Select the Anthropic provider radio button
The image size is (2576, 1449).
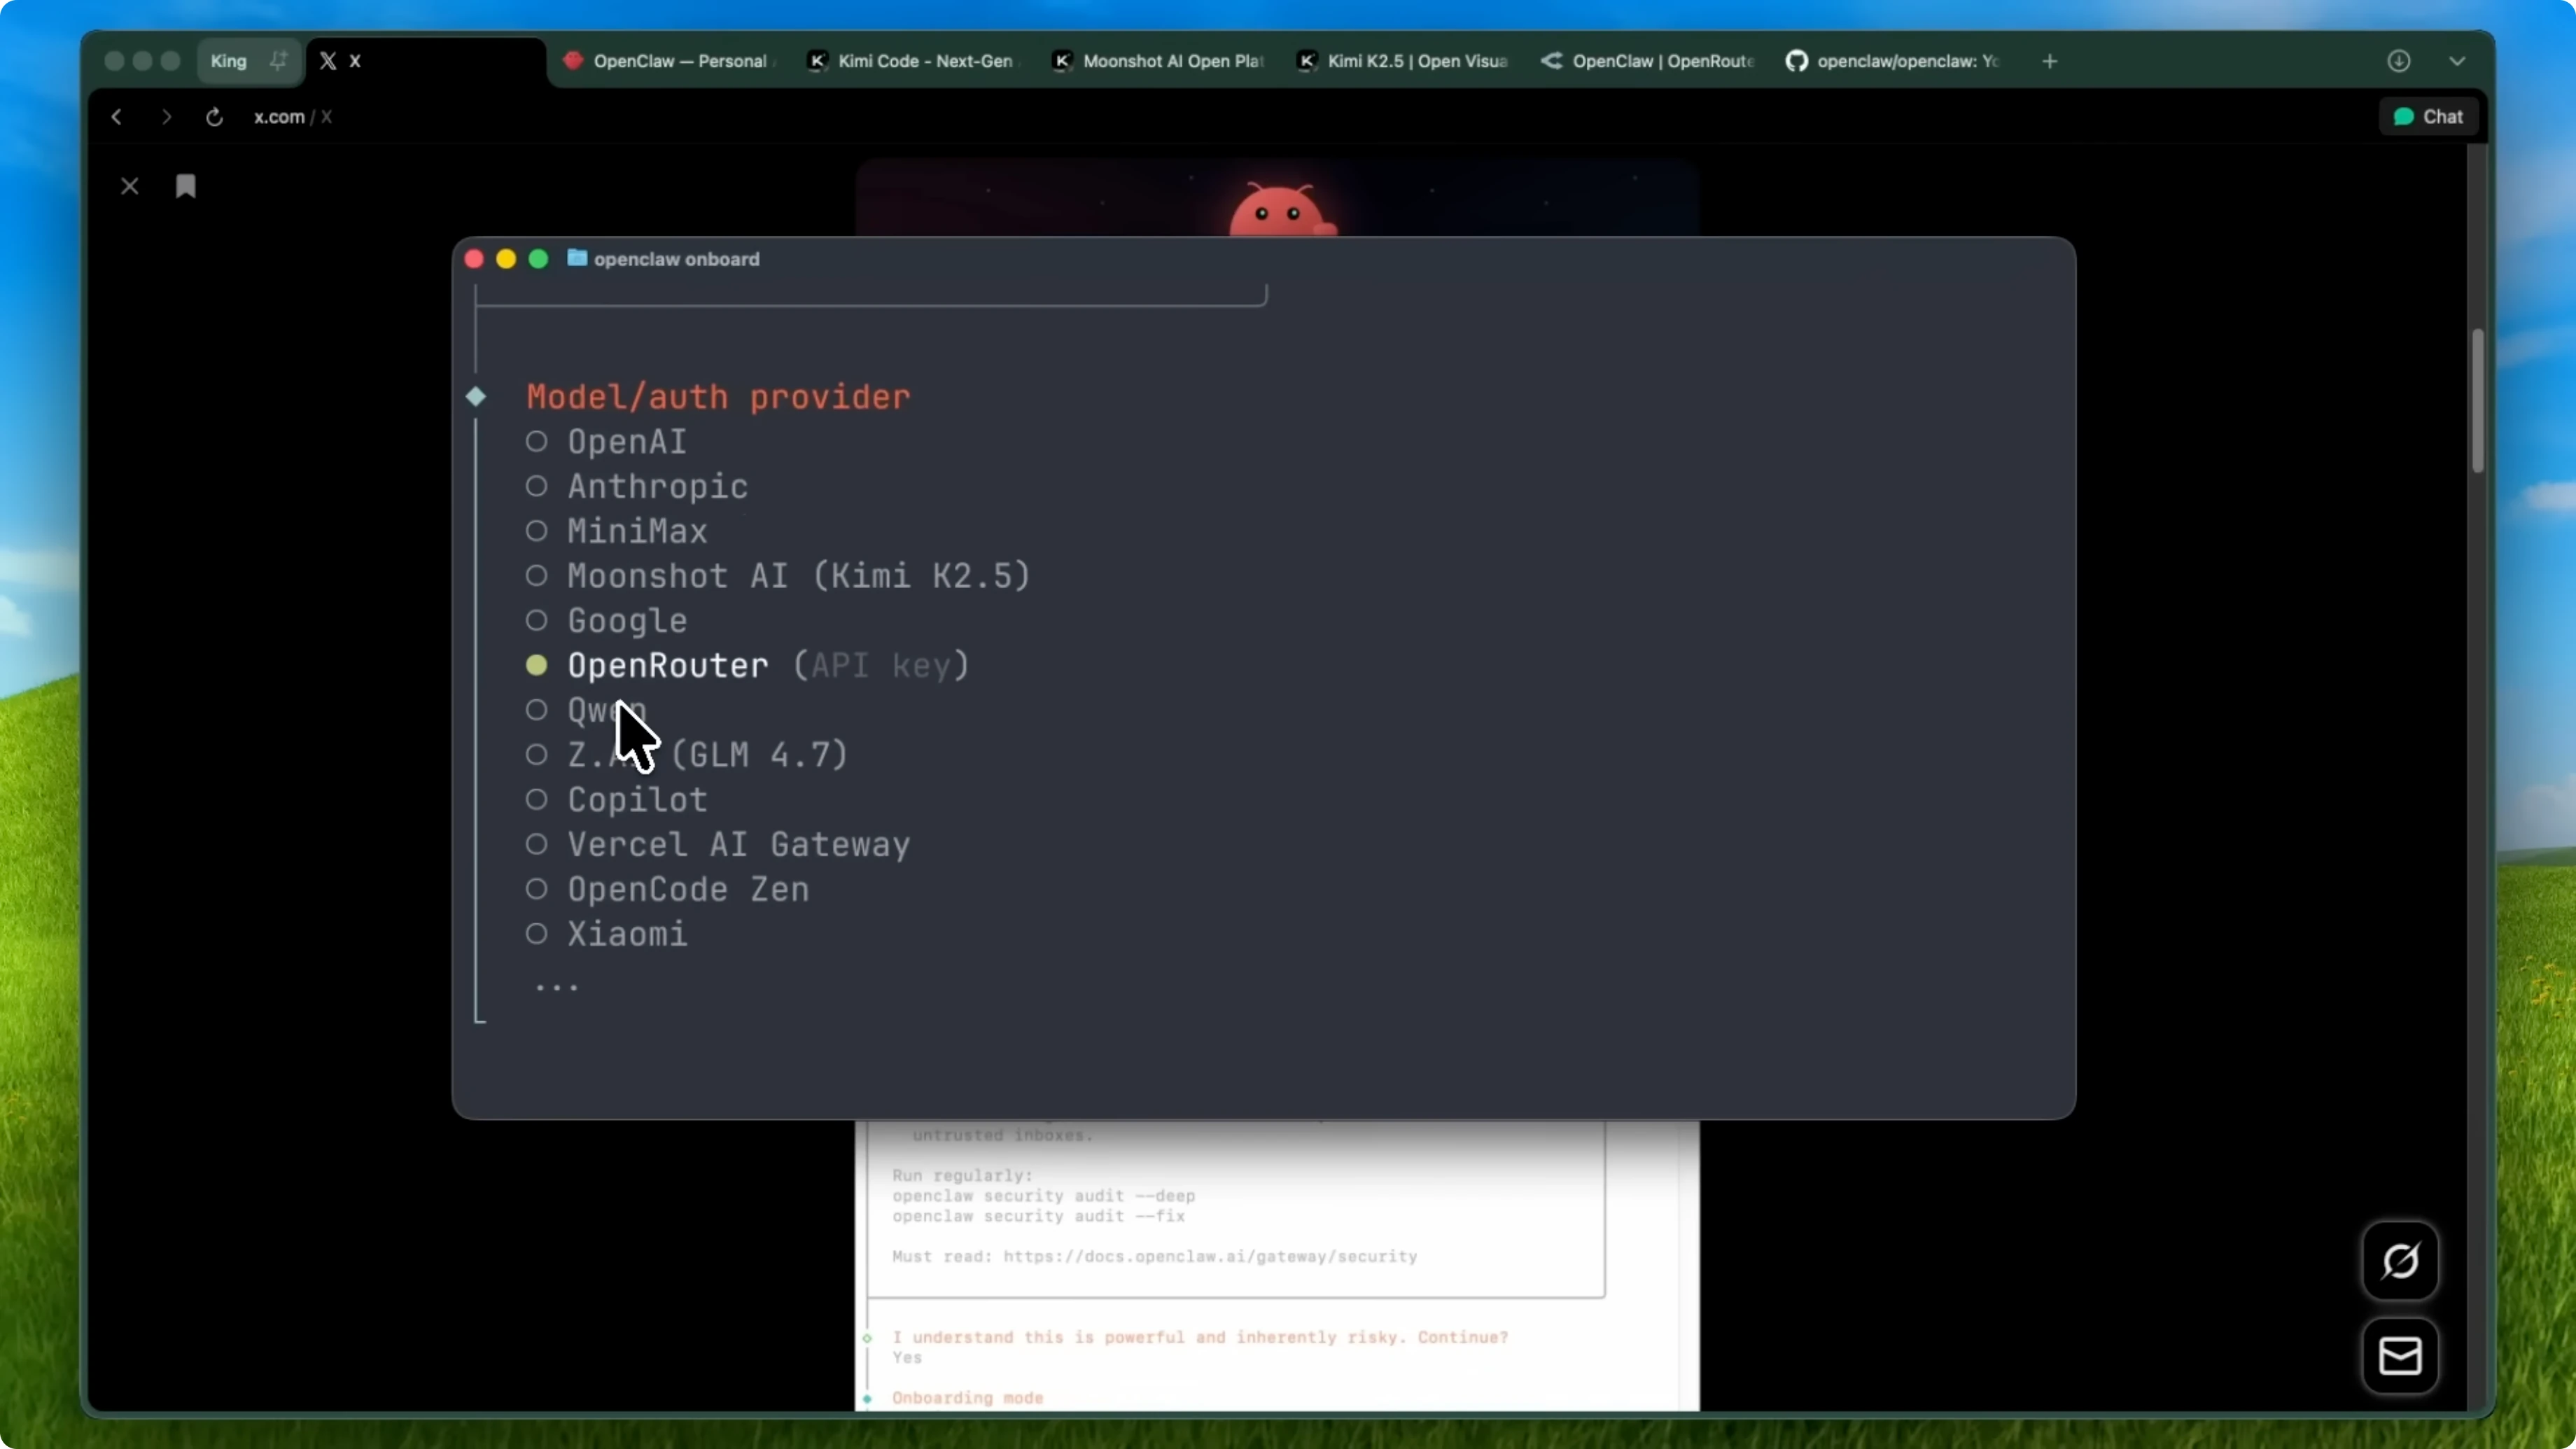click(537, 487)
